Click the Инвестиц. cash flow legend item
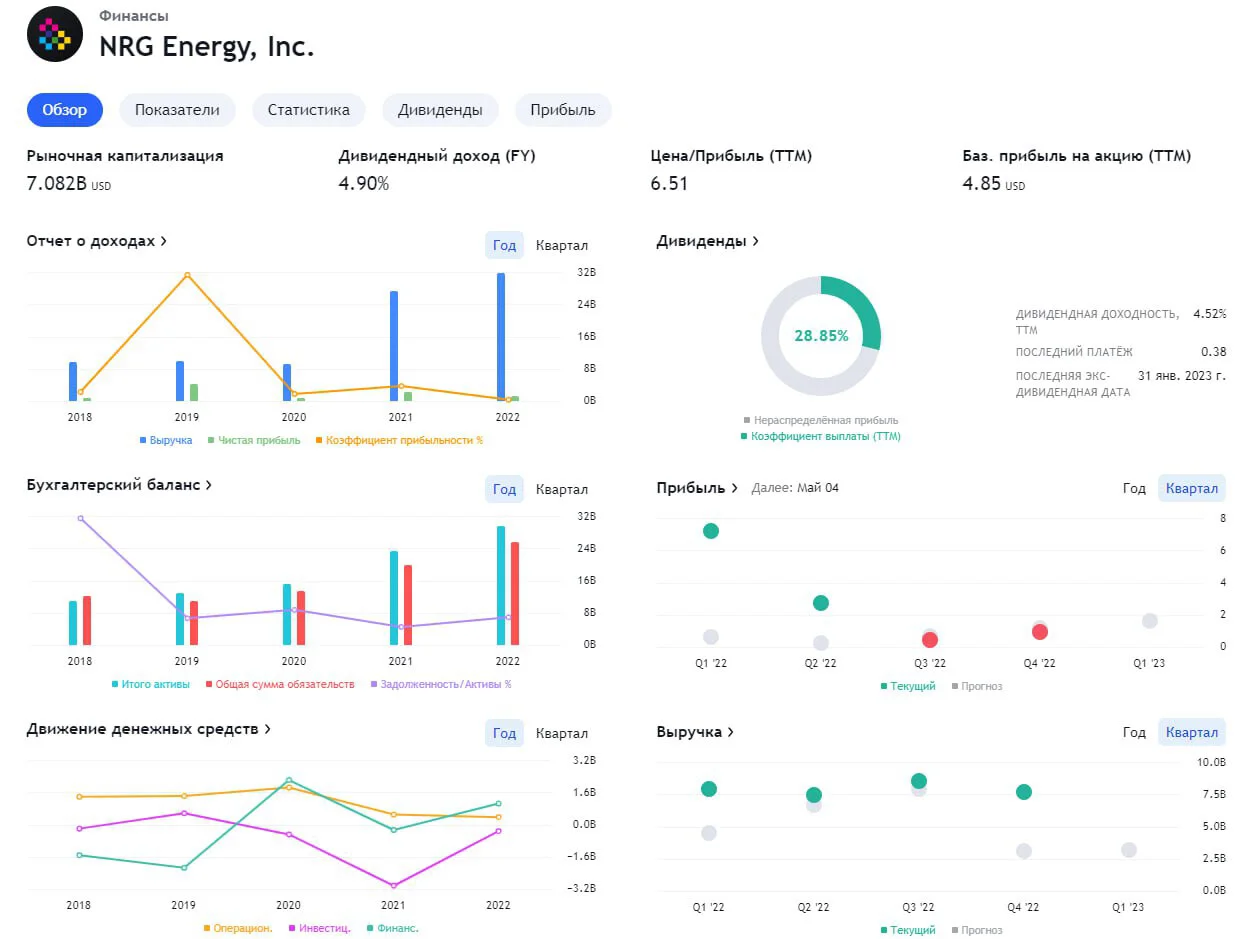1235x939 pixels. point(320,928)
